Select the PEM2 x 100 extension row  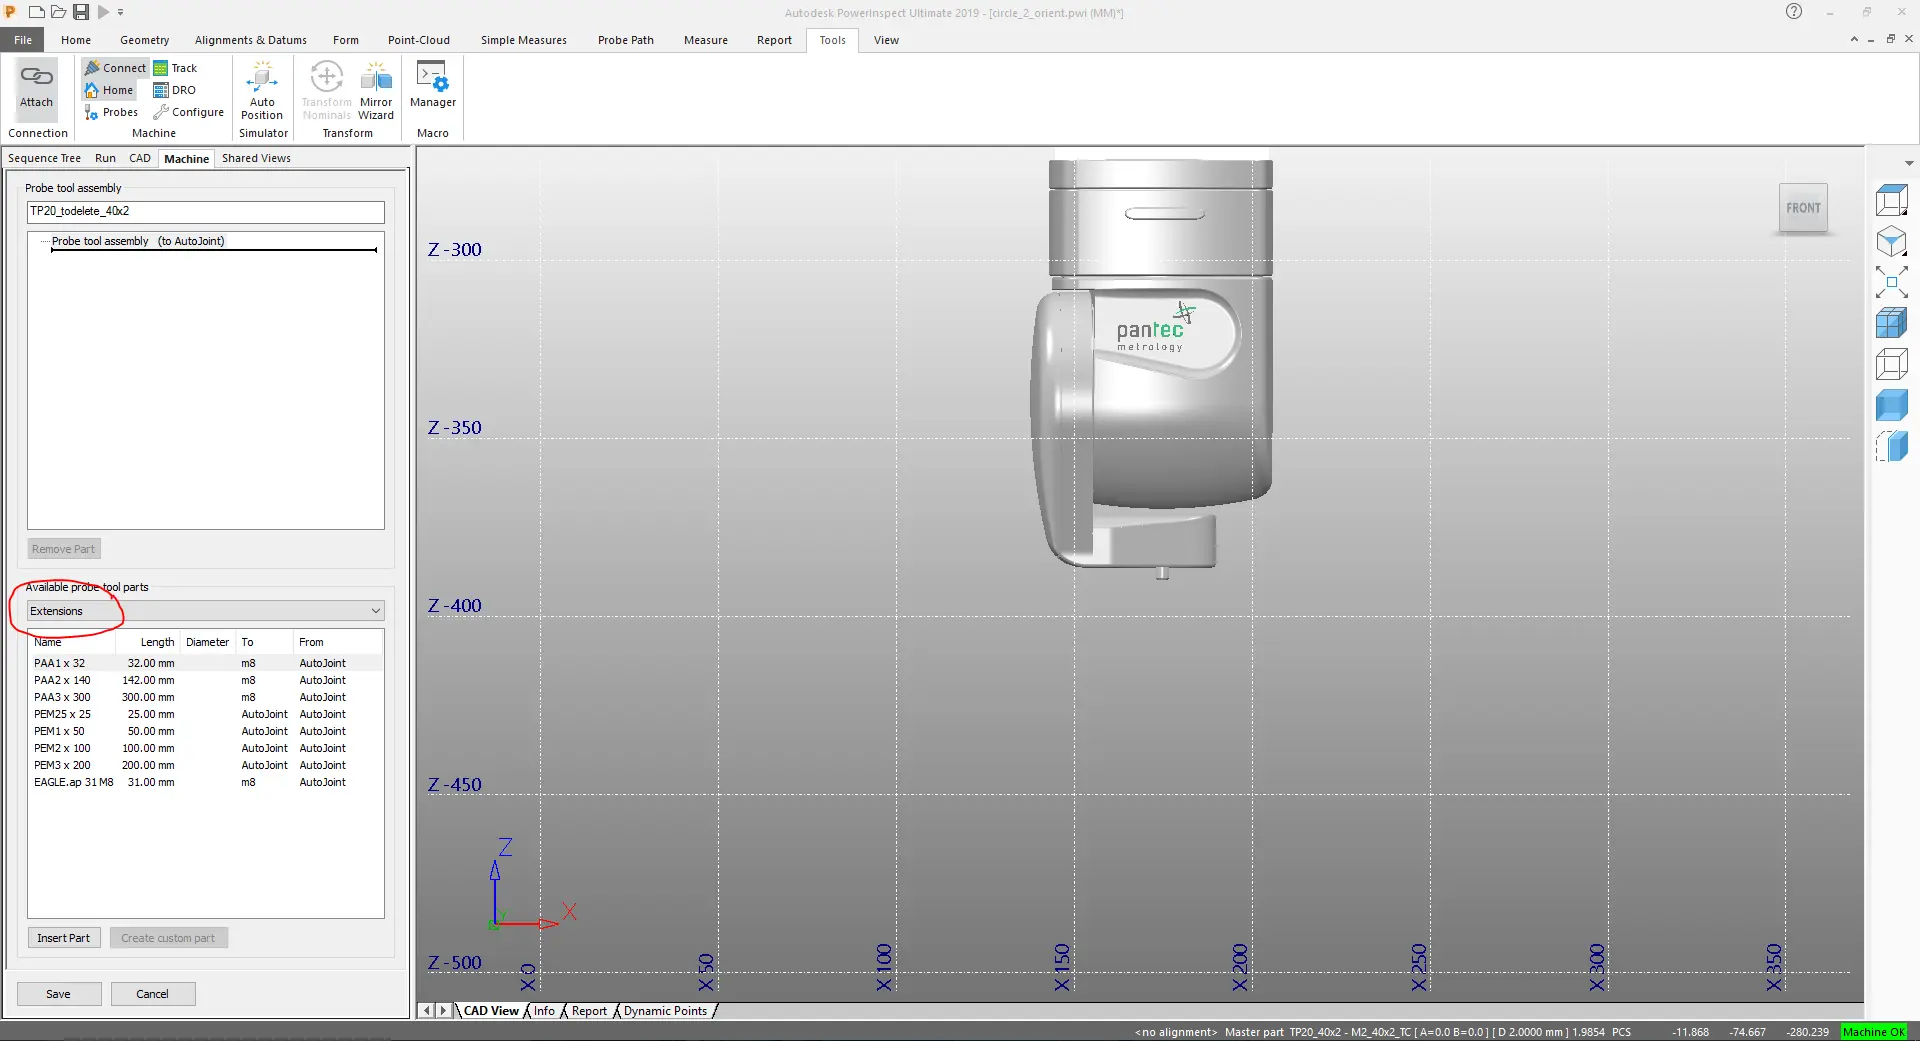pyautogui.click(x=205, y=748)
